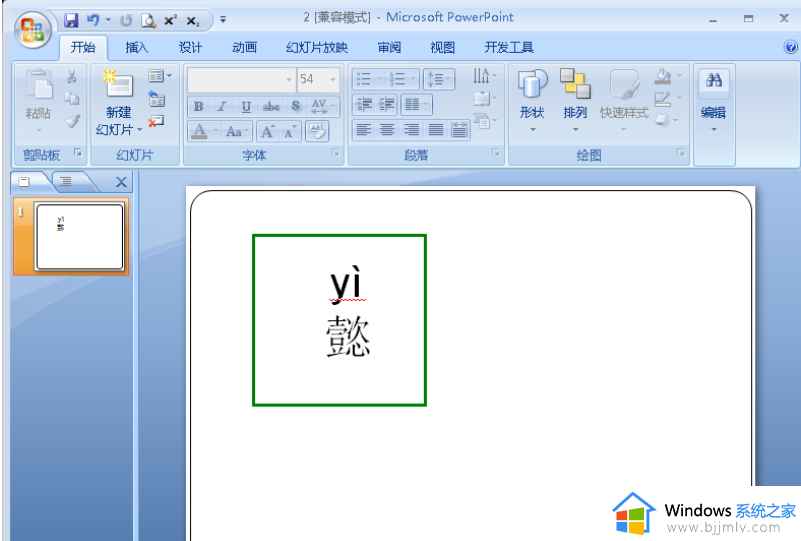Viewport: 801px width, 541px height.
Task: Open the 审阅 ribbon tab
Action: click(389, 48)
